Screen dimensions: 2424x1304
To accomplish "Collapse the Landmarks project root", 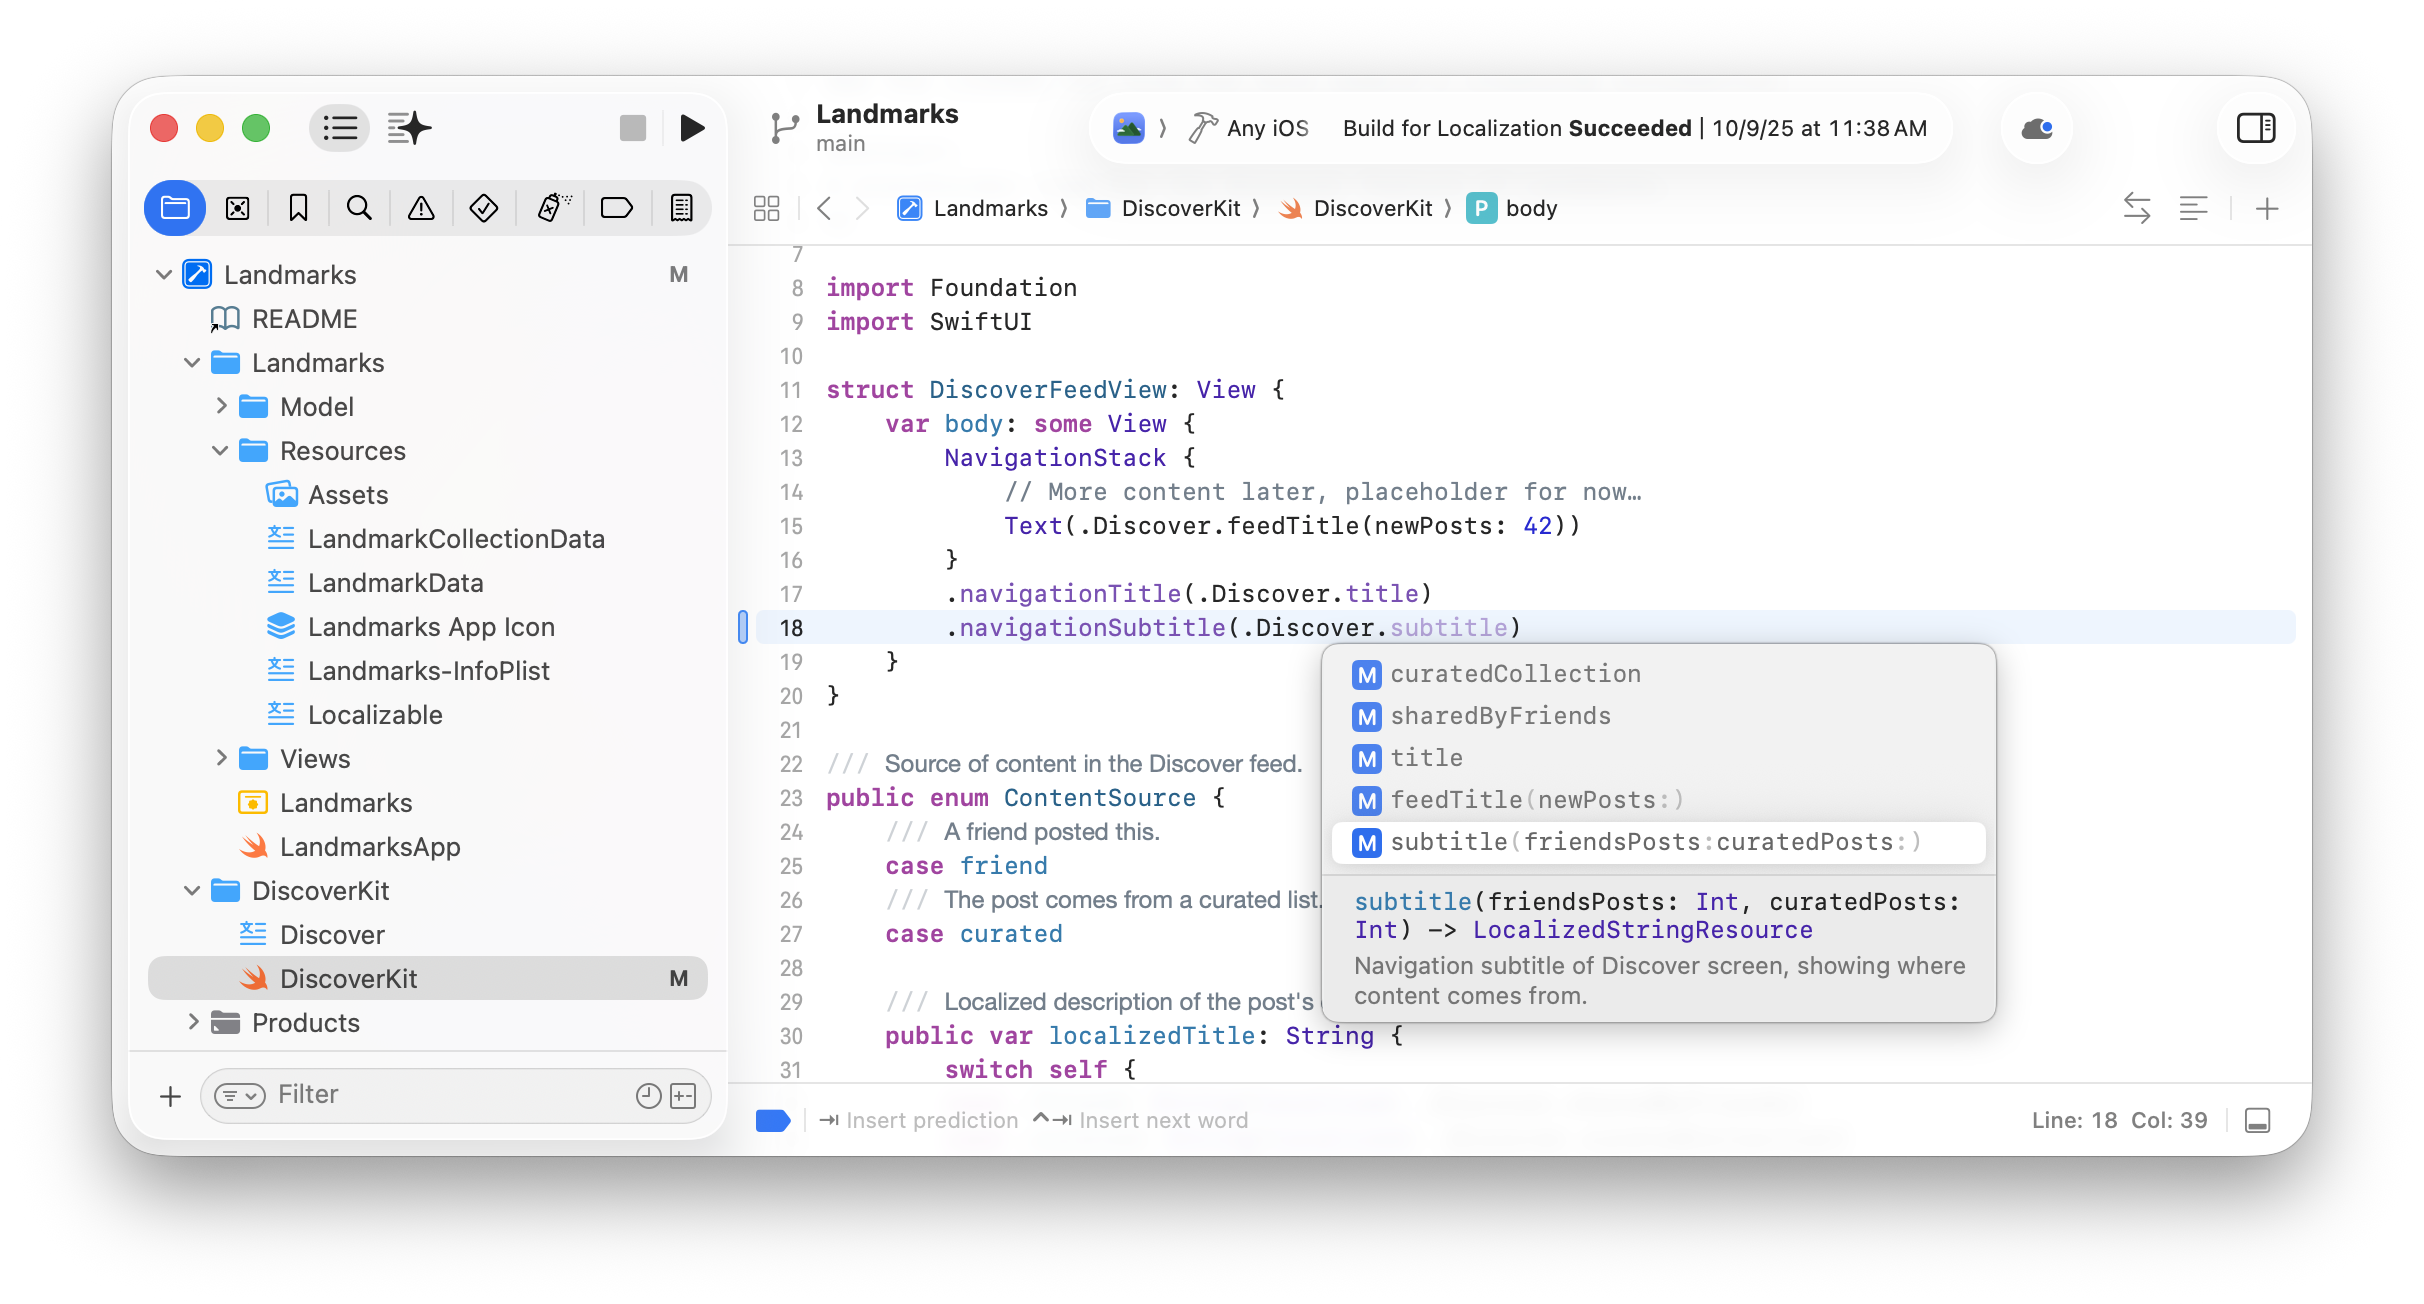I will 164,274.
